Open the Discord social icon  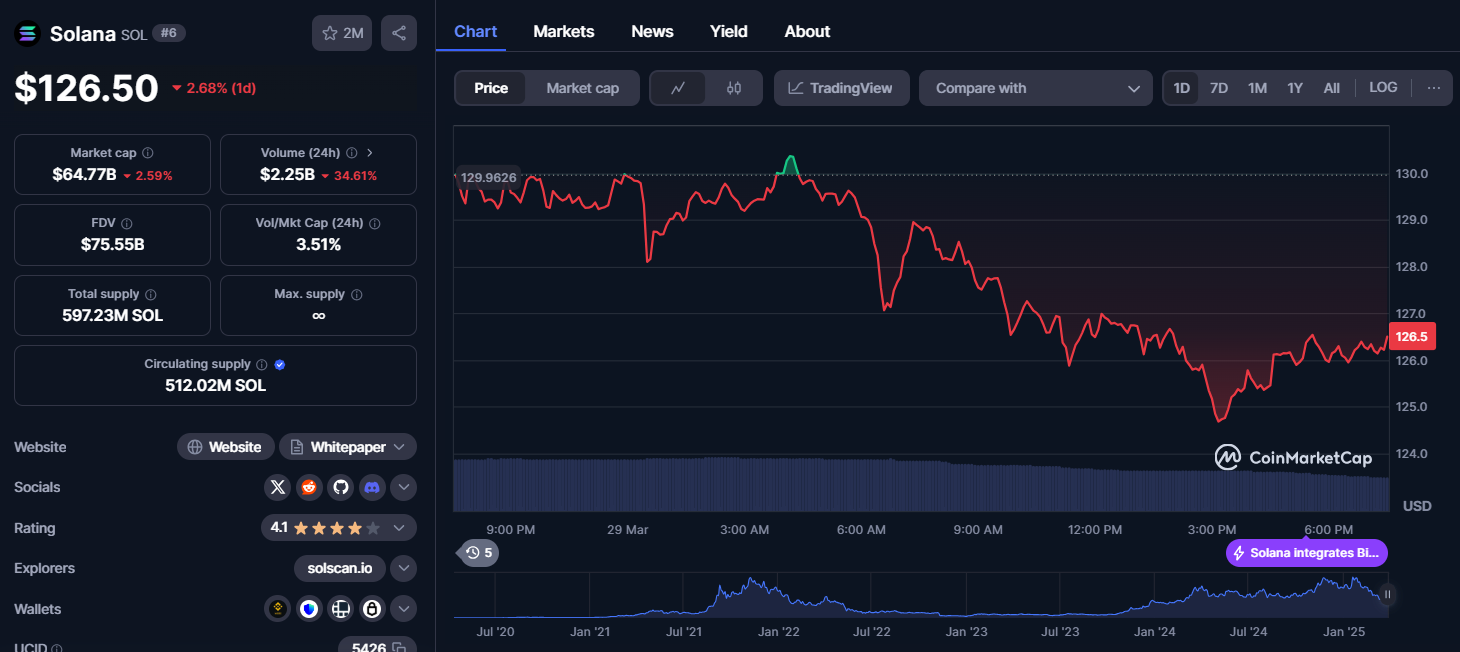coord(372,487)
